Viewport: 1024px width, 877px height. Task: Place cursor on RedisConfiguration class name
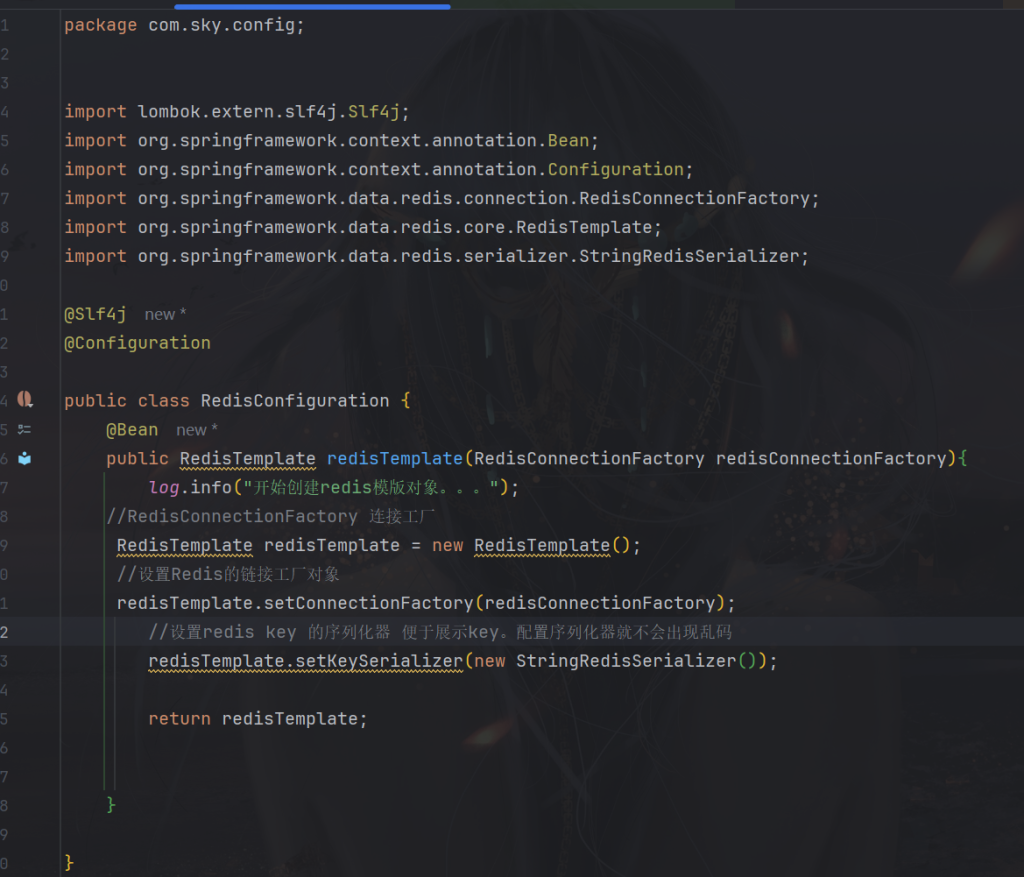(x=294, y=401)
